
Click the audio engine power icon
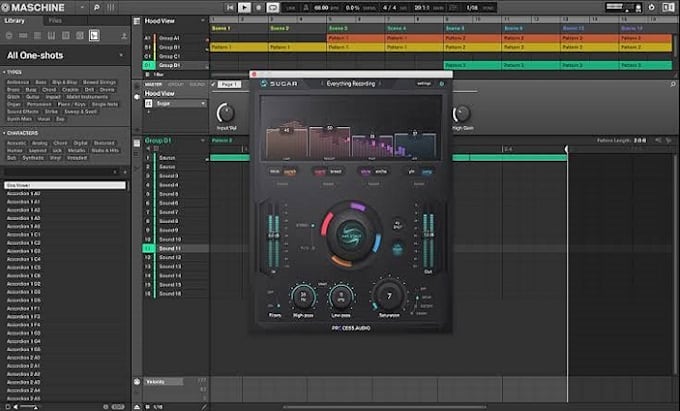coord(651,7)
